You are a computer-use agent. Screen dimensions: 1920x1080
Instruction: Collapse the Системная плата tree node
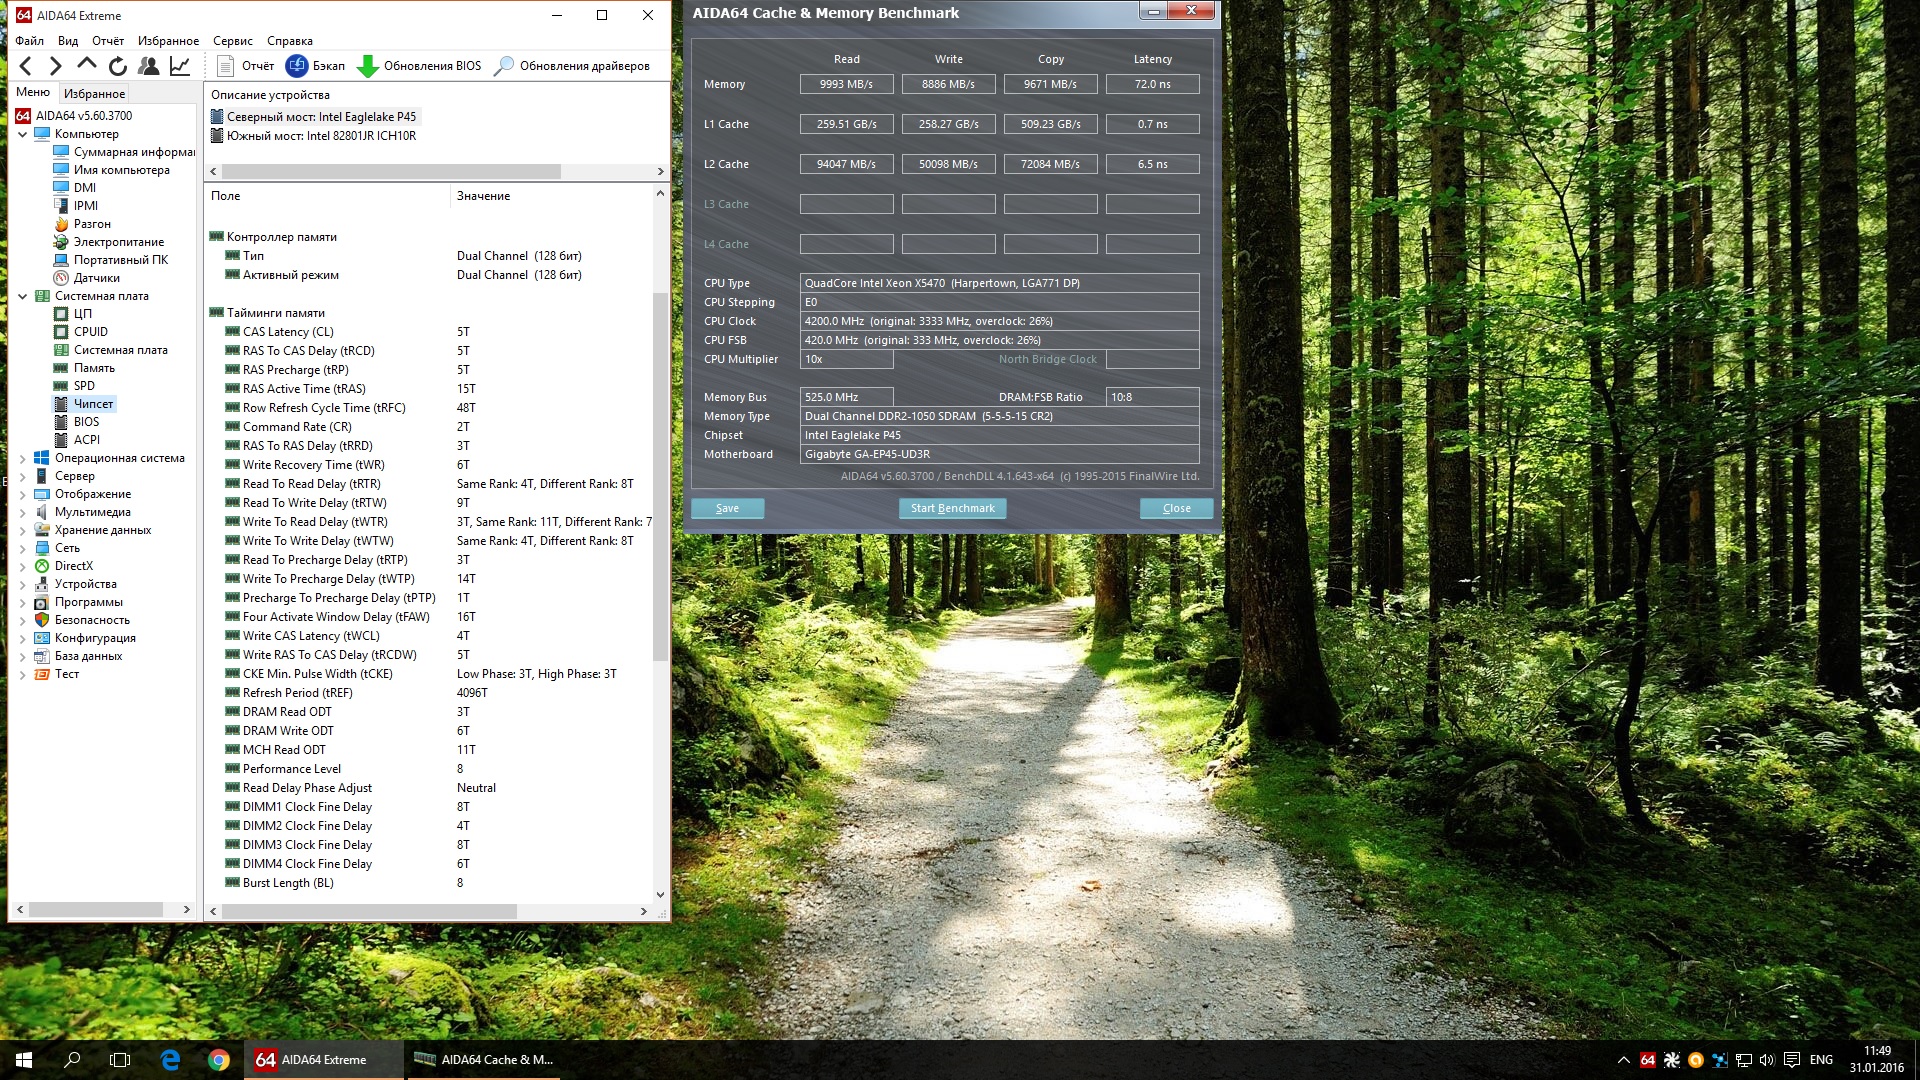(23, 296)
